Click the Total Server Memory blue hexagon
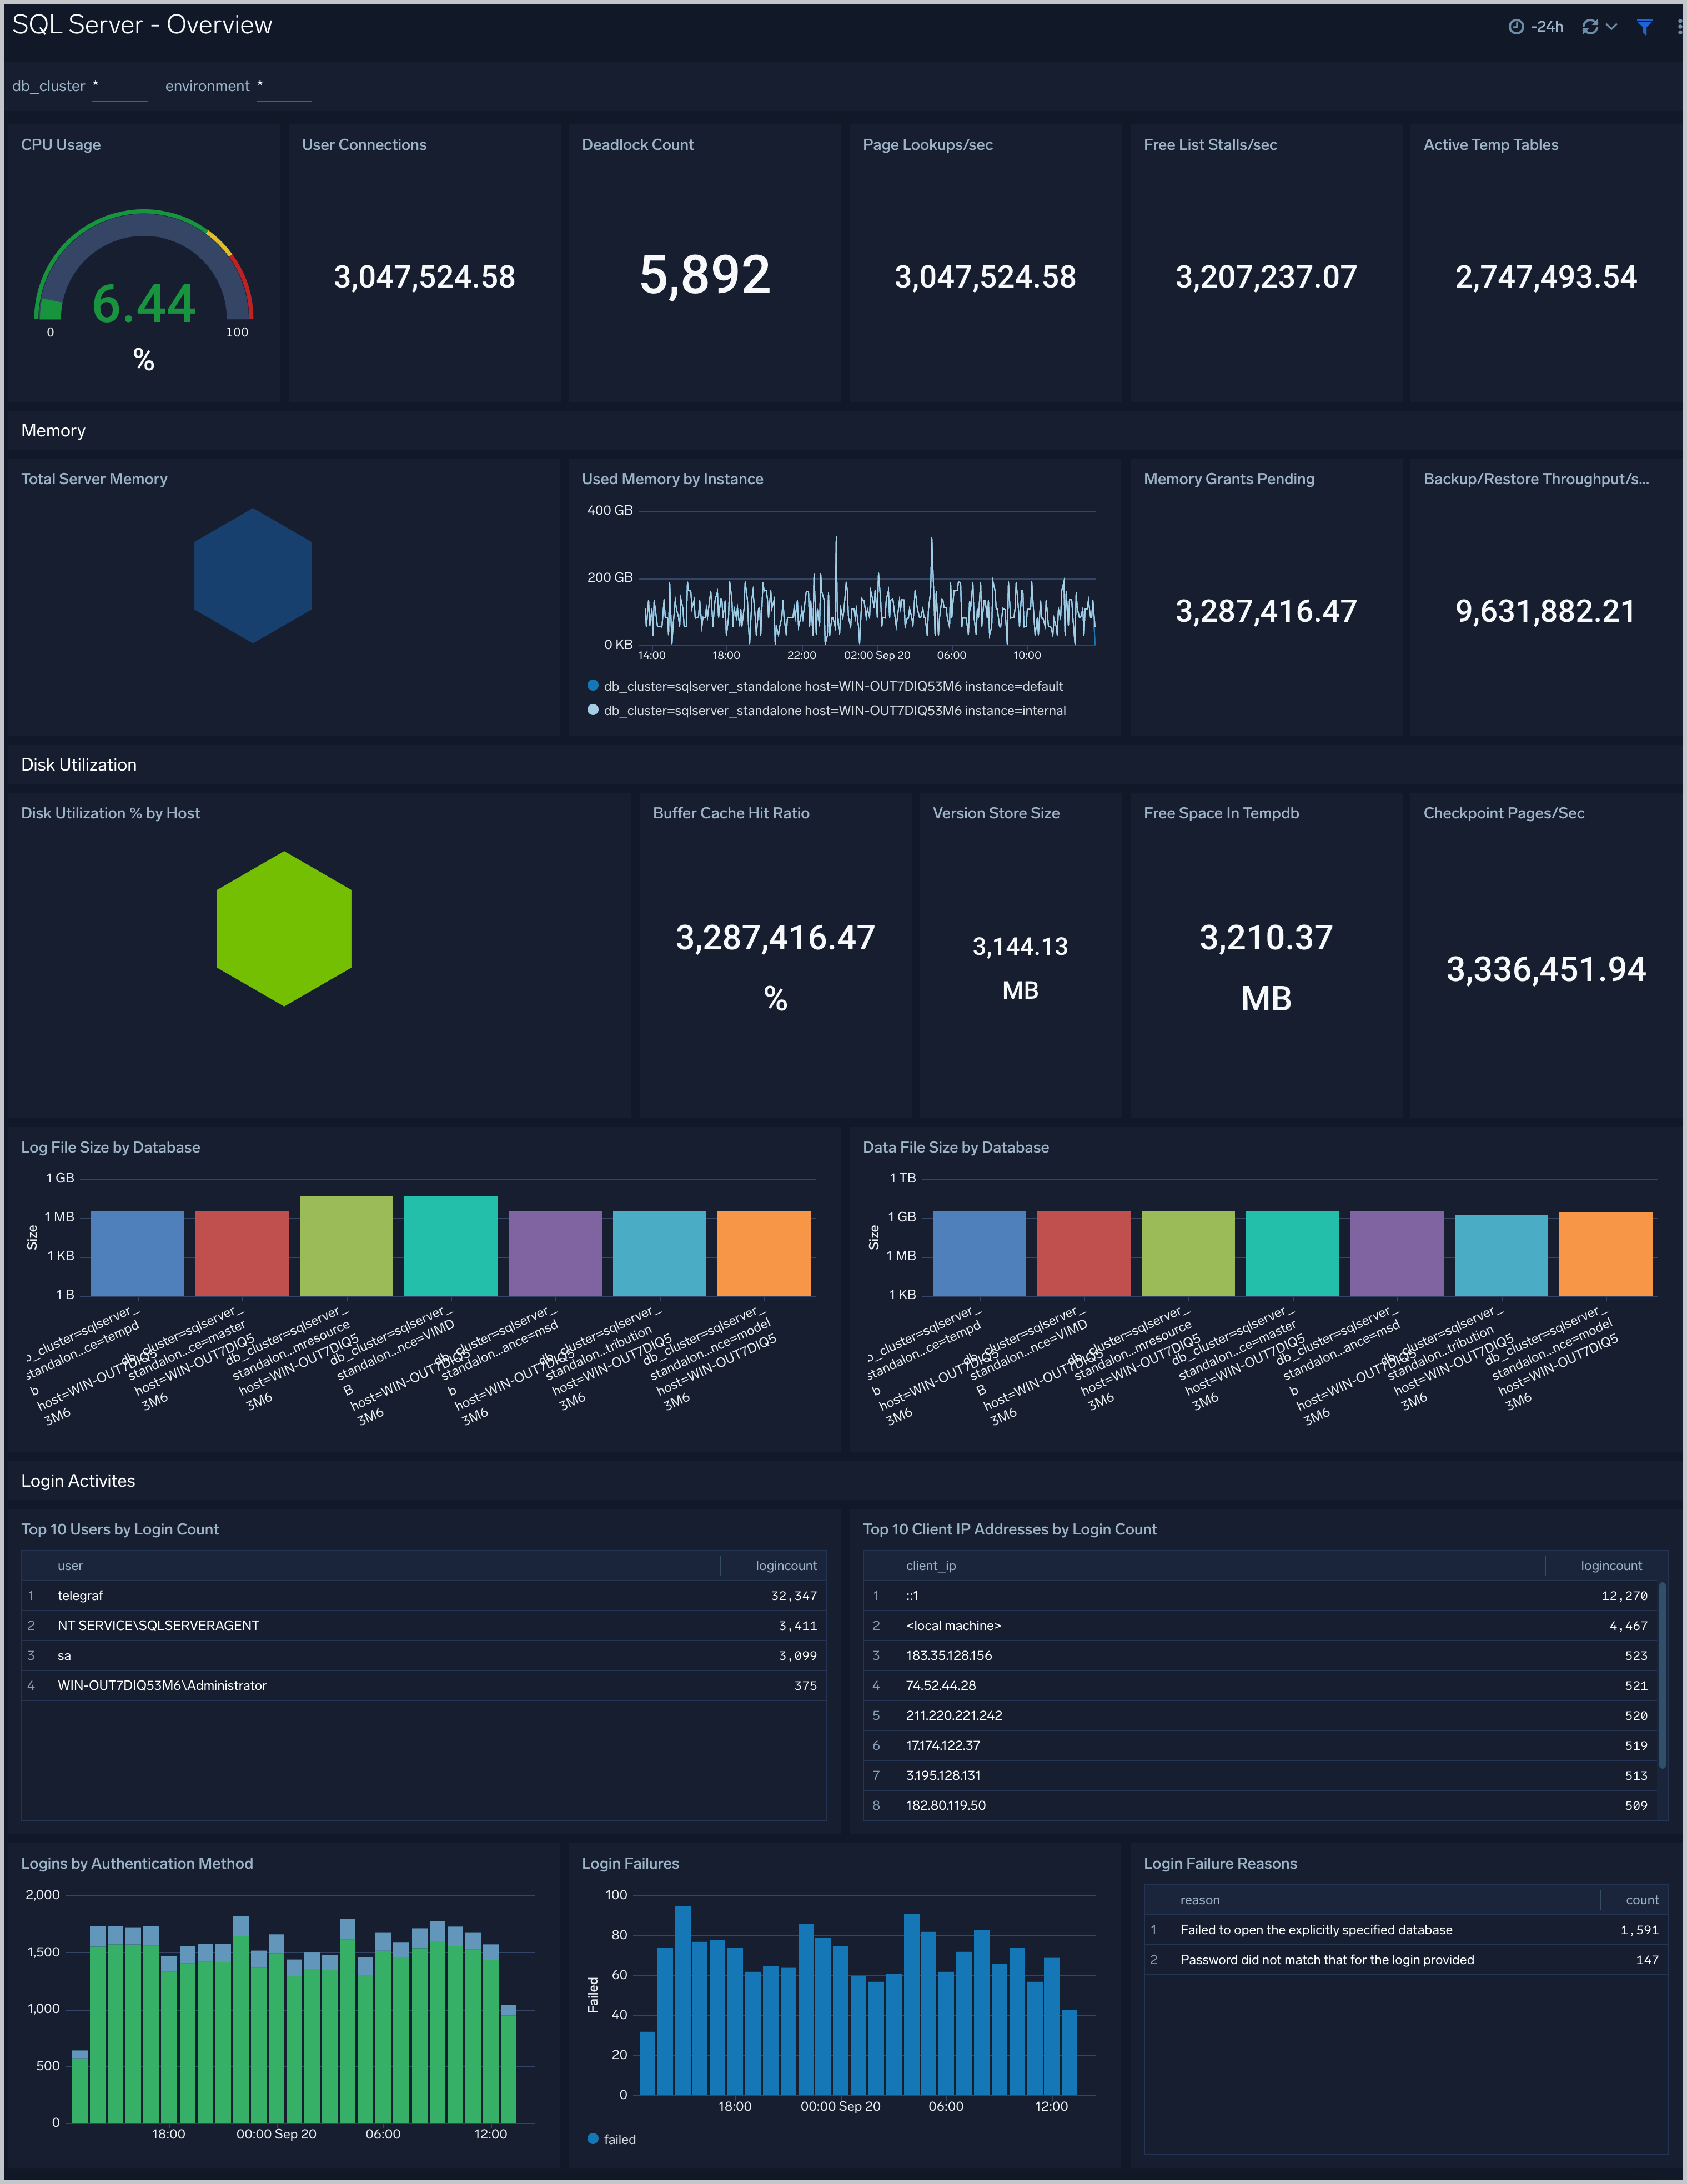Screen dimensions: 1687x2184 tap(253, 575)
